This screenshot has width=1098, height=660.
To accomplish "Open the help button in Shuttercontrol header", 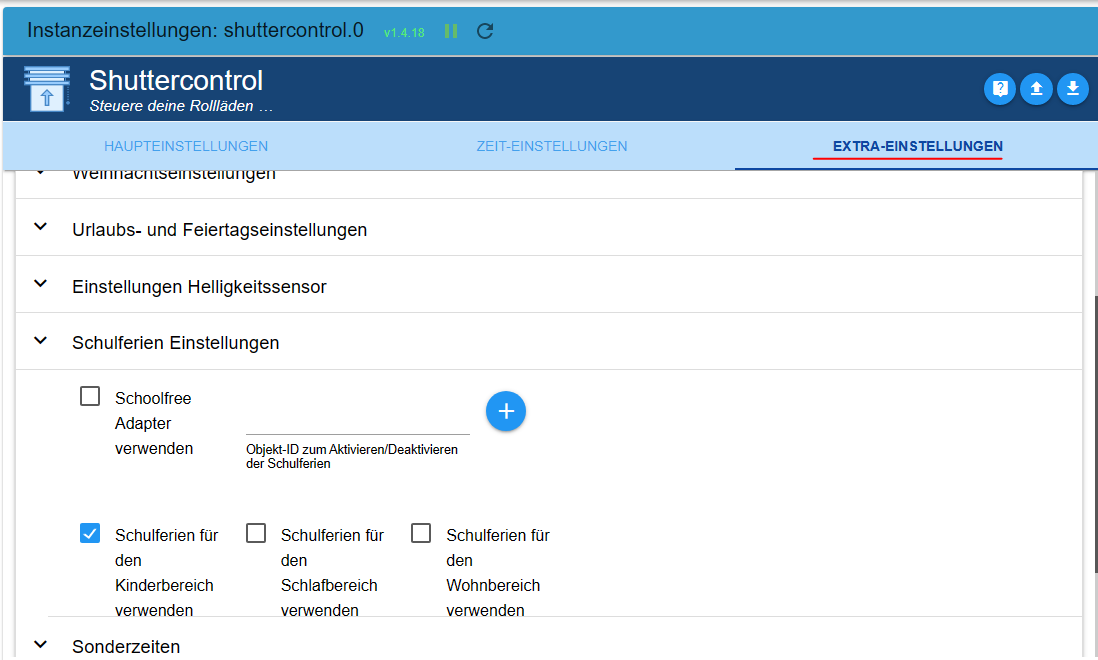I will click(1000, 89).
